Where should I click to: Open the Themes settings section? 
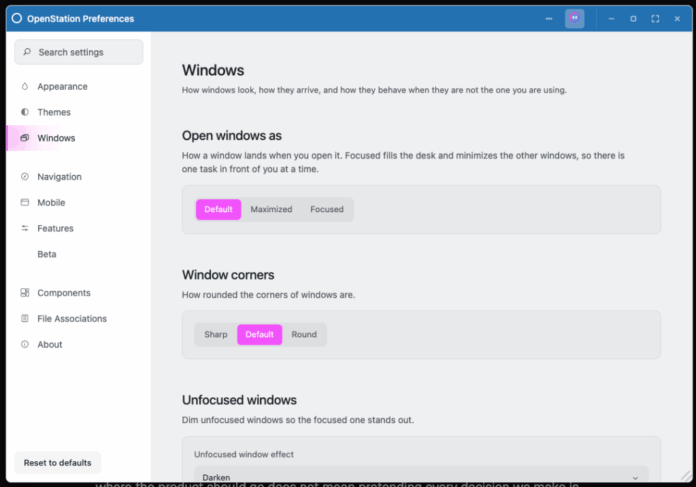79,112
